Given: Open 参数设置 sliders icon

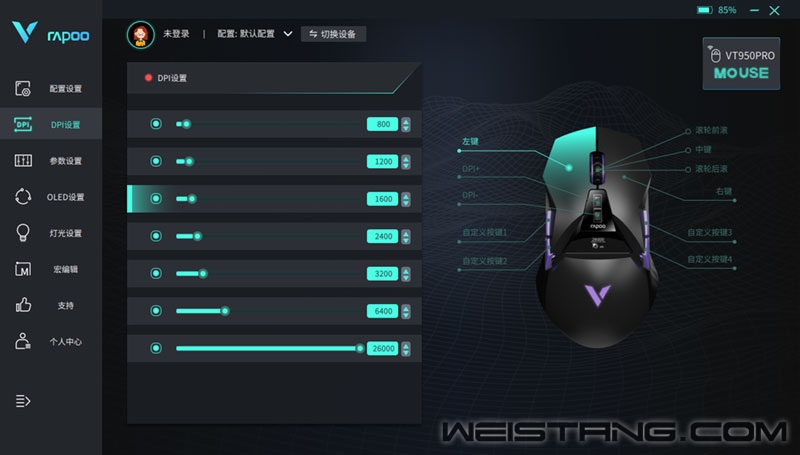Looking at the screenshot, I should (x=23, y=161).
